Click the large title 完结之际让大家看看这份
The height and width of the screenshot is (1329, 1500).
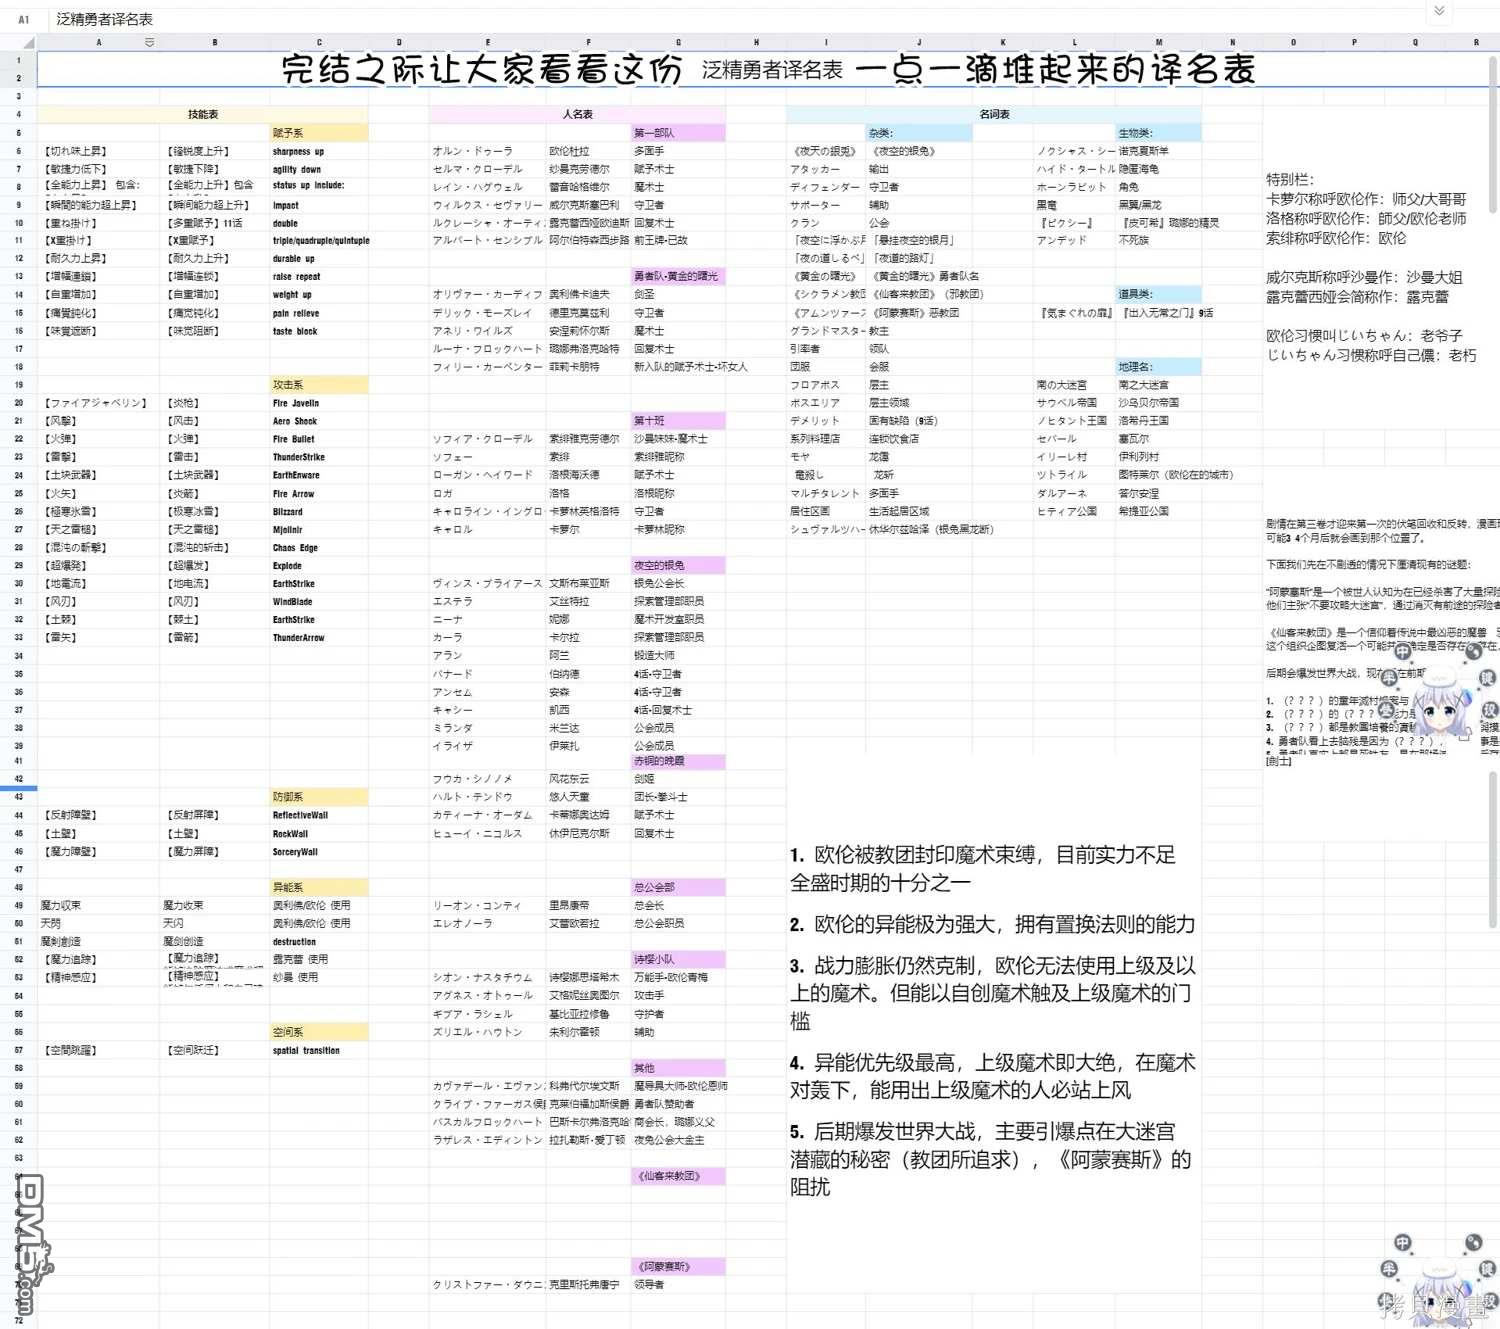(482, 69)
